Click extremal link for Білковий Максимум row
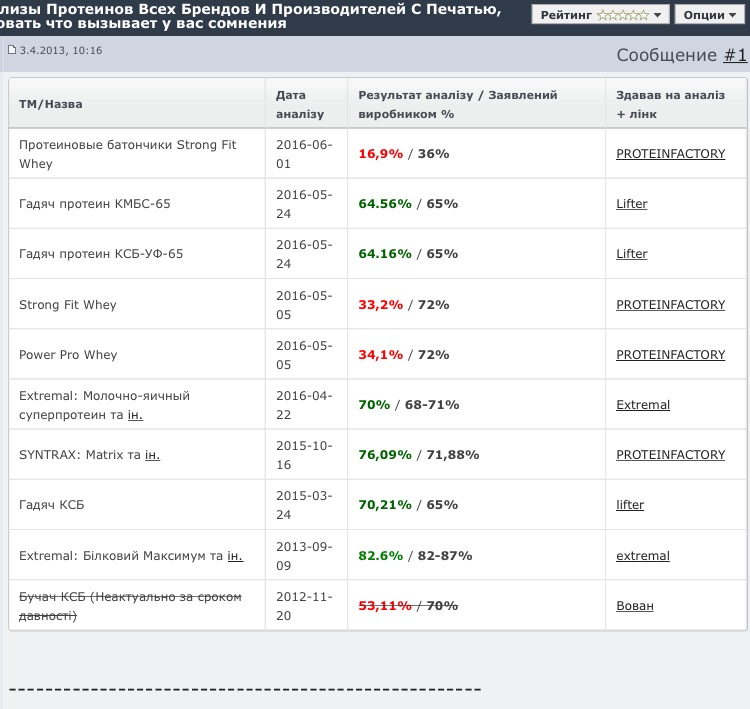 click(x=642, y=556)
